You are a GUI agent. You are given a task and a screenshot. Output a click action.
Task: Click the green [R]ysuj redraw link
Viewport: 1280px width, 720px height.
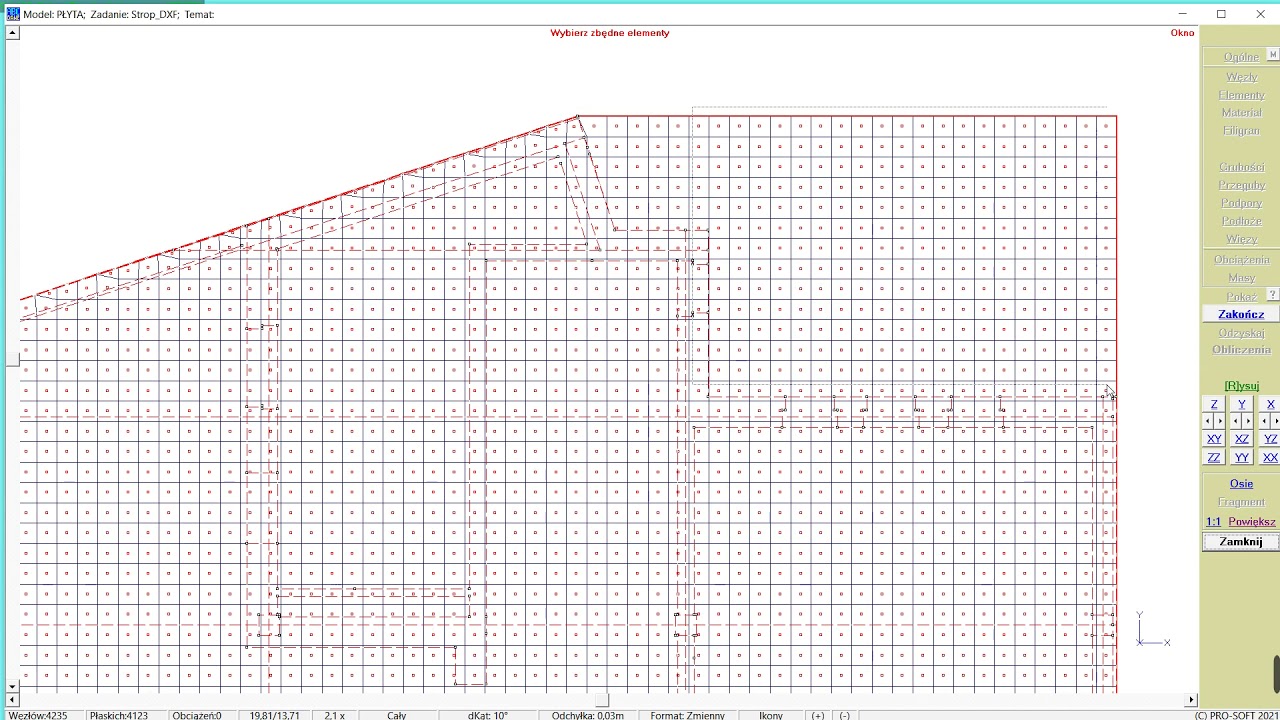click(x=1241, y=386)
